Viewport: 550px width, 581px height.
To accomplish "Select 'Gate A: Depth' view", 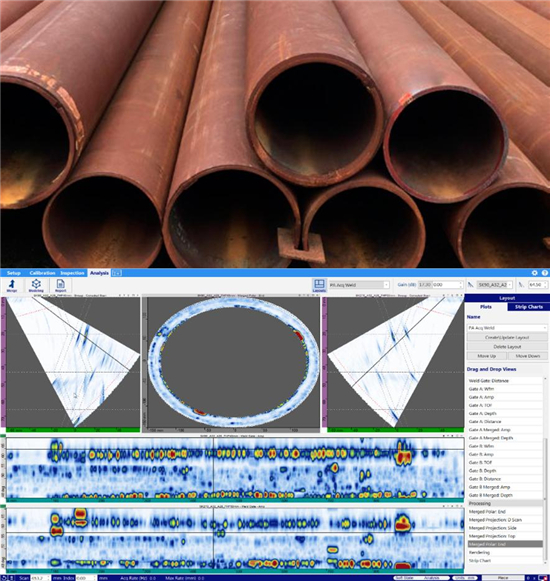I will click(505, 413).
